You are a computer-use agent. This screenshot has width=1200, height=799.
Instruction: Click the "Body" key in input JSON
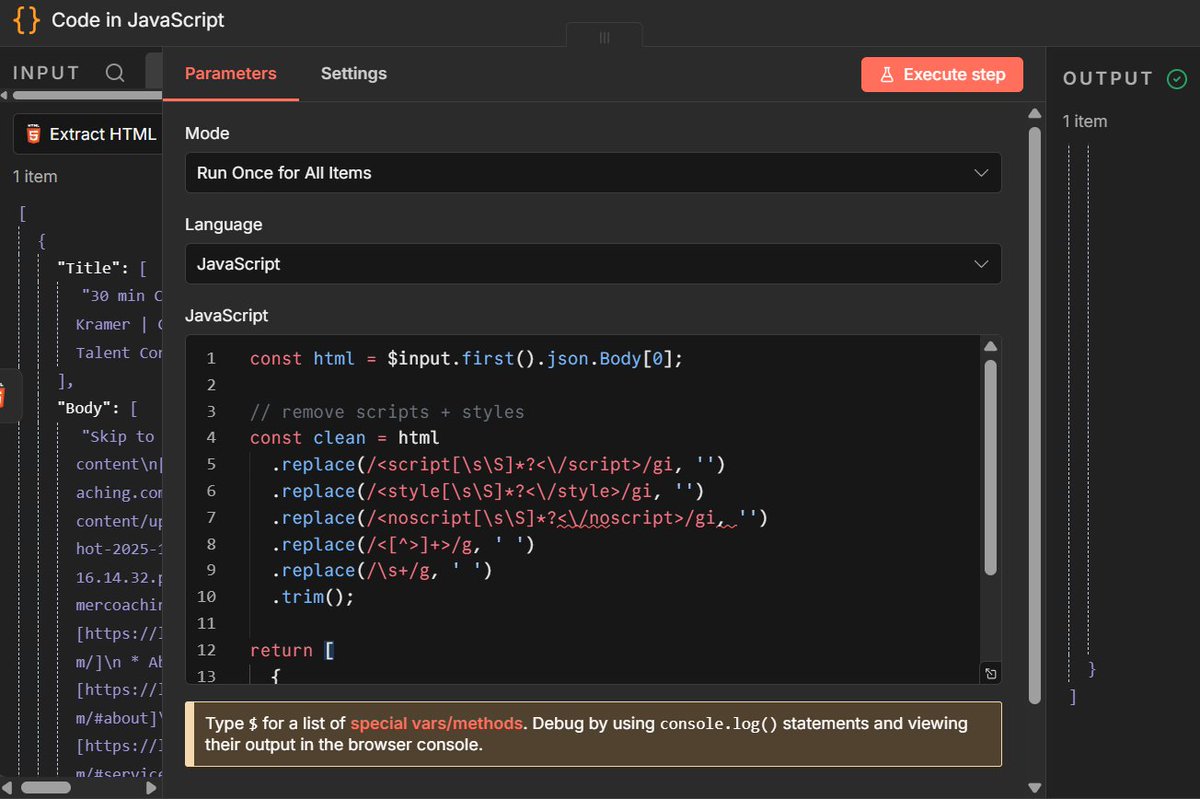pos(87,408)
